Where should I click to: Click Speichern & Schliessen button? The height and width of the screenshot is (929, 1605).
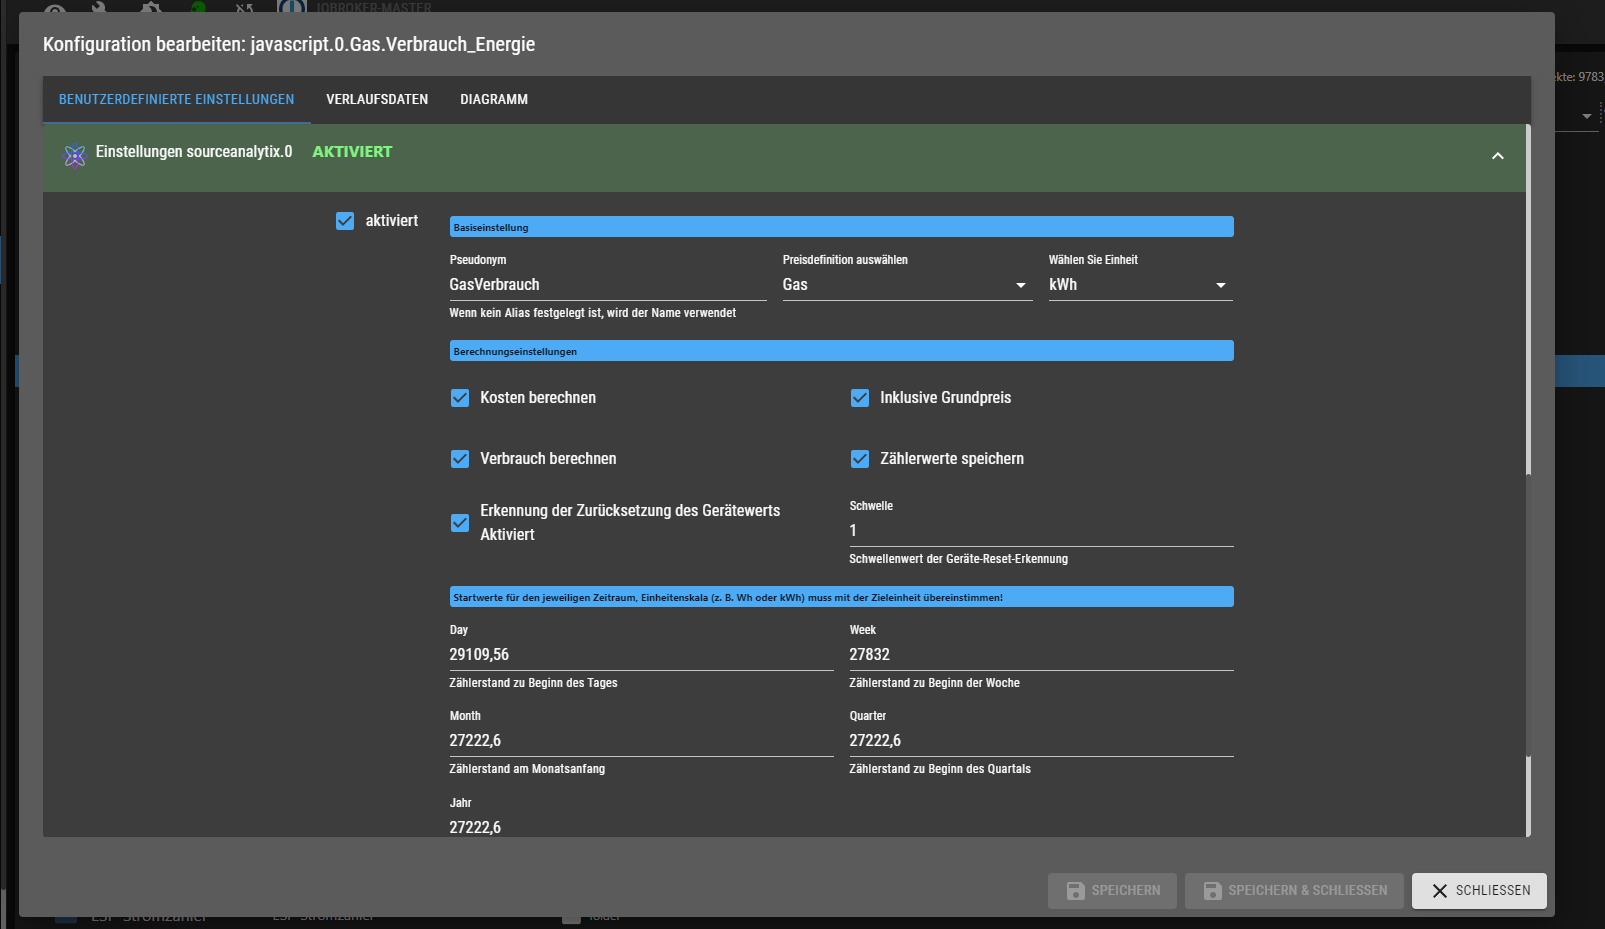point(1294,891)
